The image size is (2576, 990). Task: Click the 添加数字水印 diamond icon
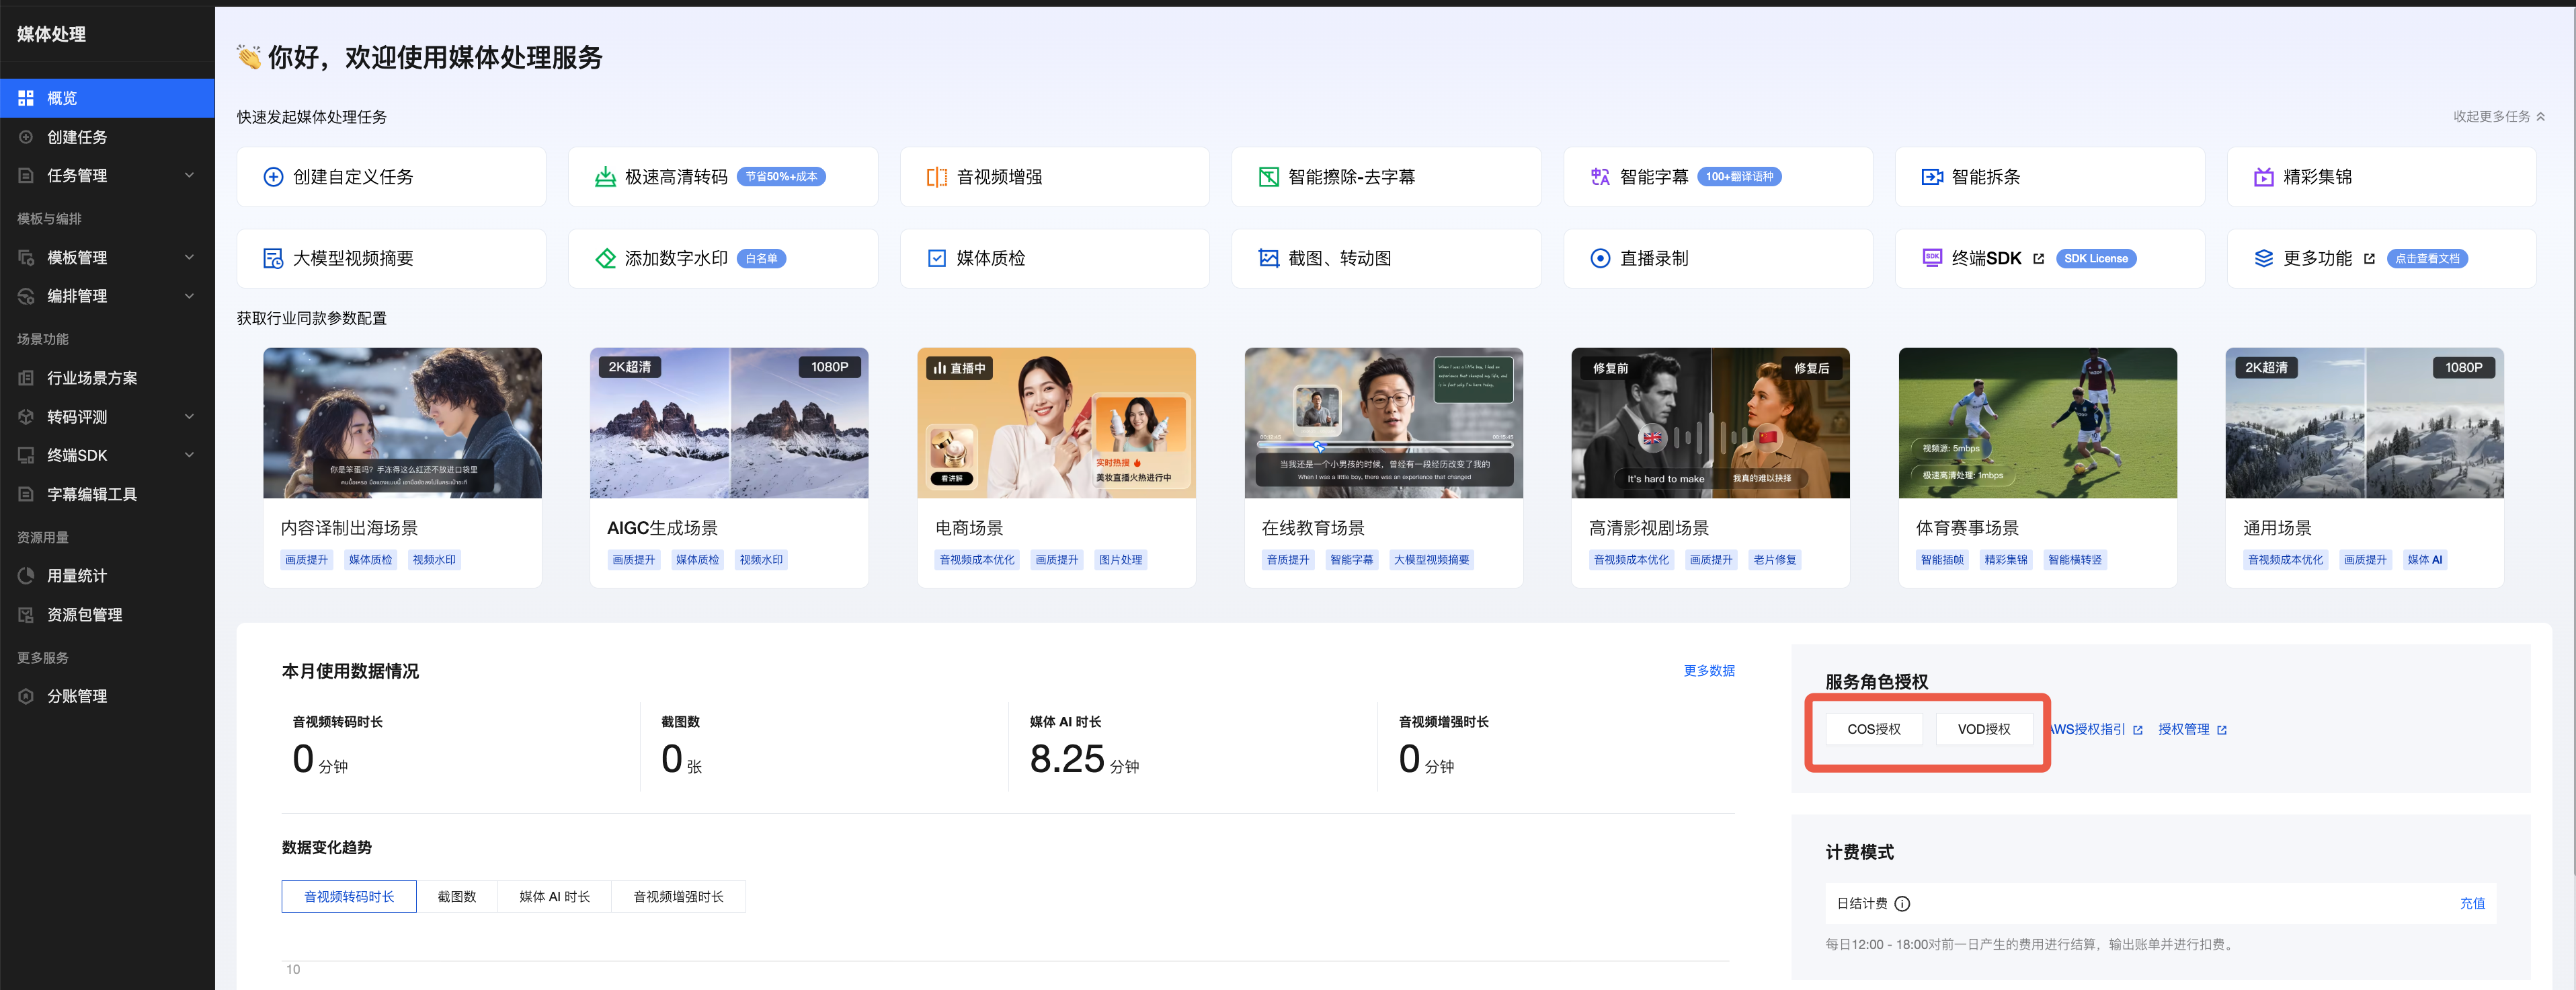(605, 259)
